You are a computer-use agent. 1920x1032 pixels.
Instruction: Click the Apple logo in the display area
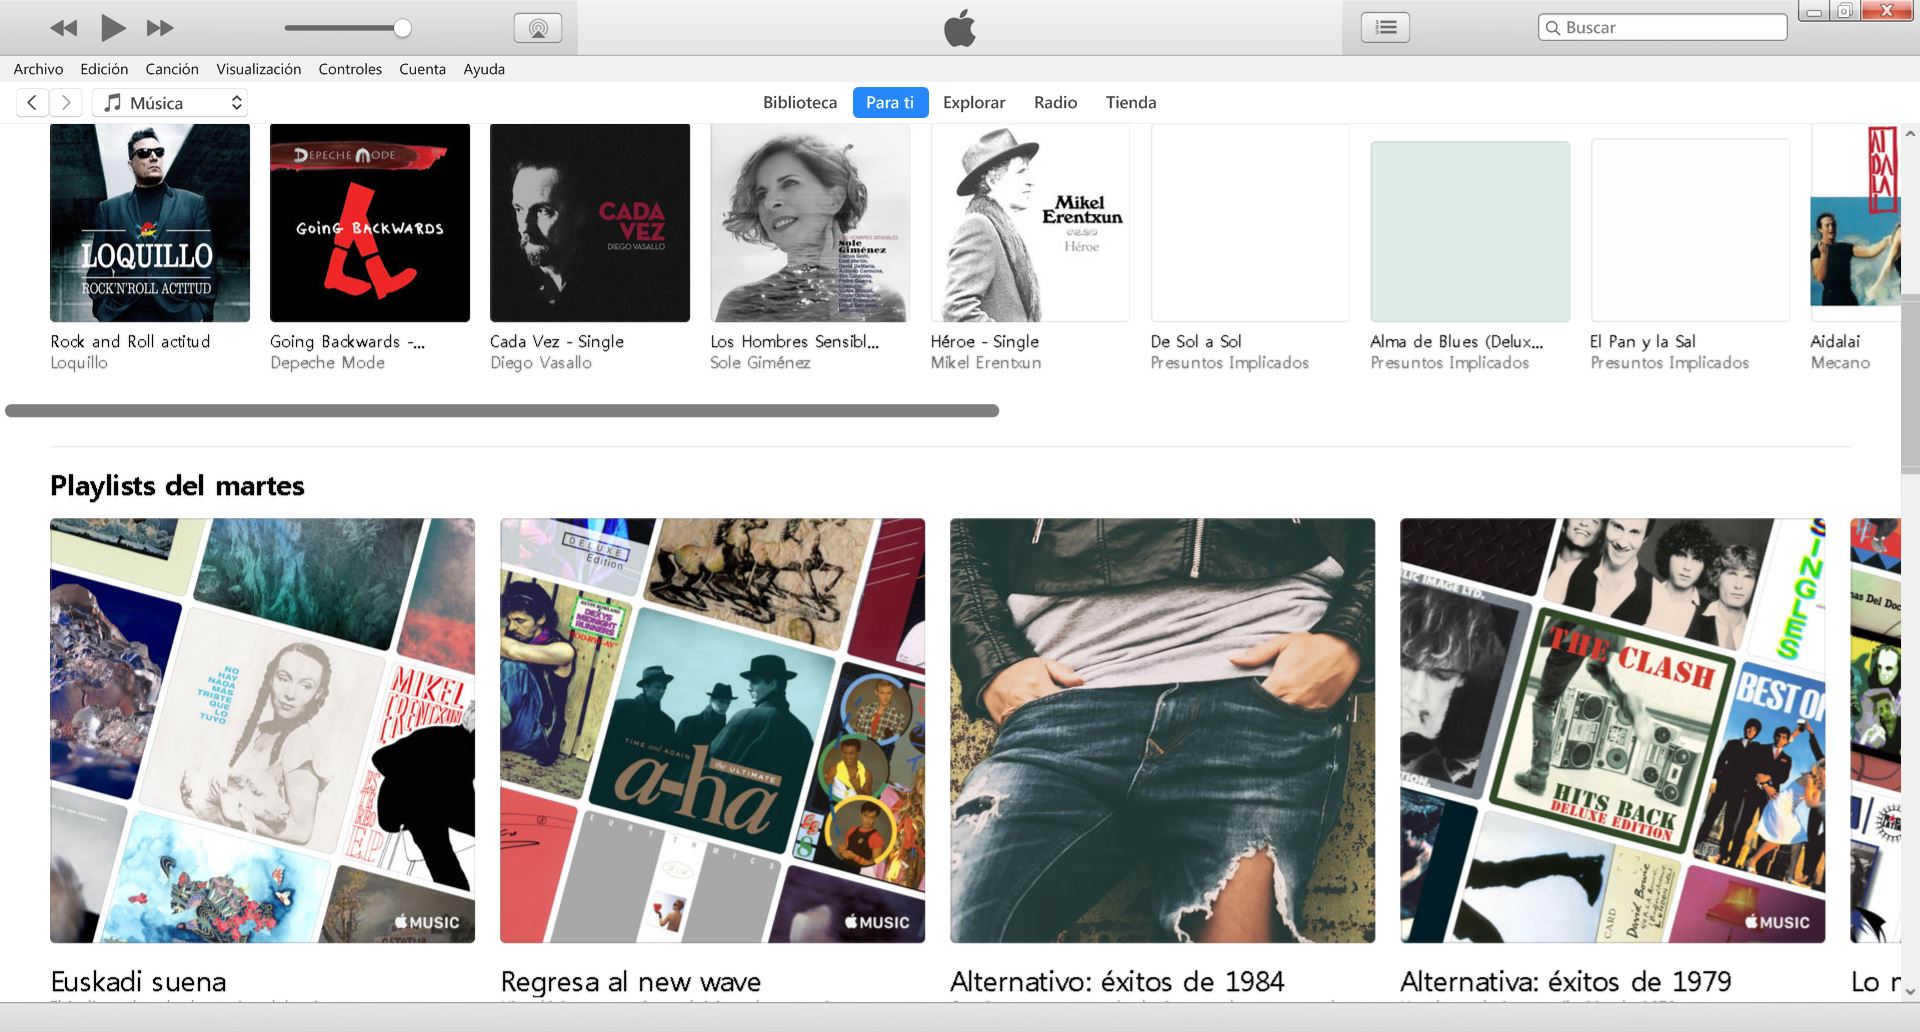(960, 28)
